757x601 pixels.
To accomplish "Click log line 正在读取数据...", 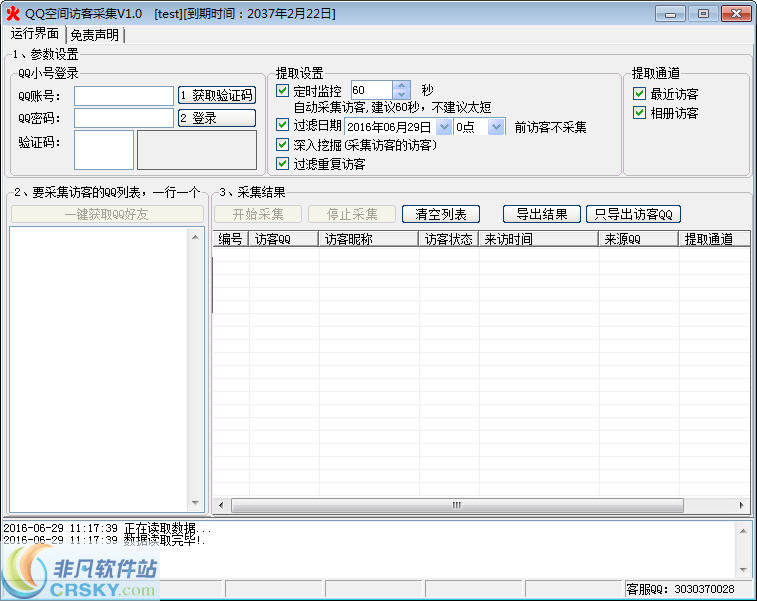I will click(107, 528).
